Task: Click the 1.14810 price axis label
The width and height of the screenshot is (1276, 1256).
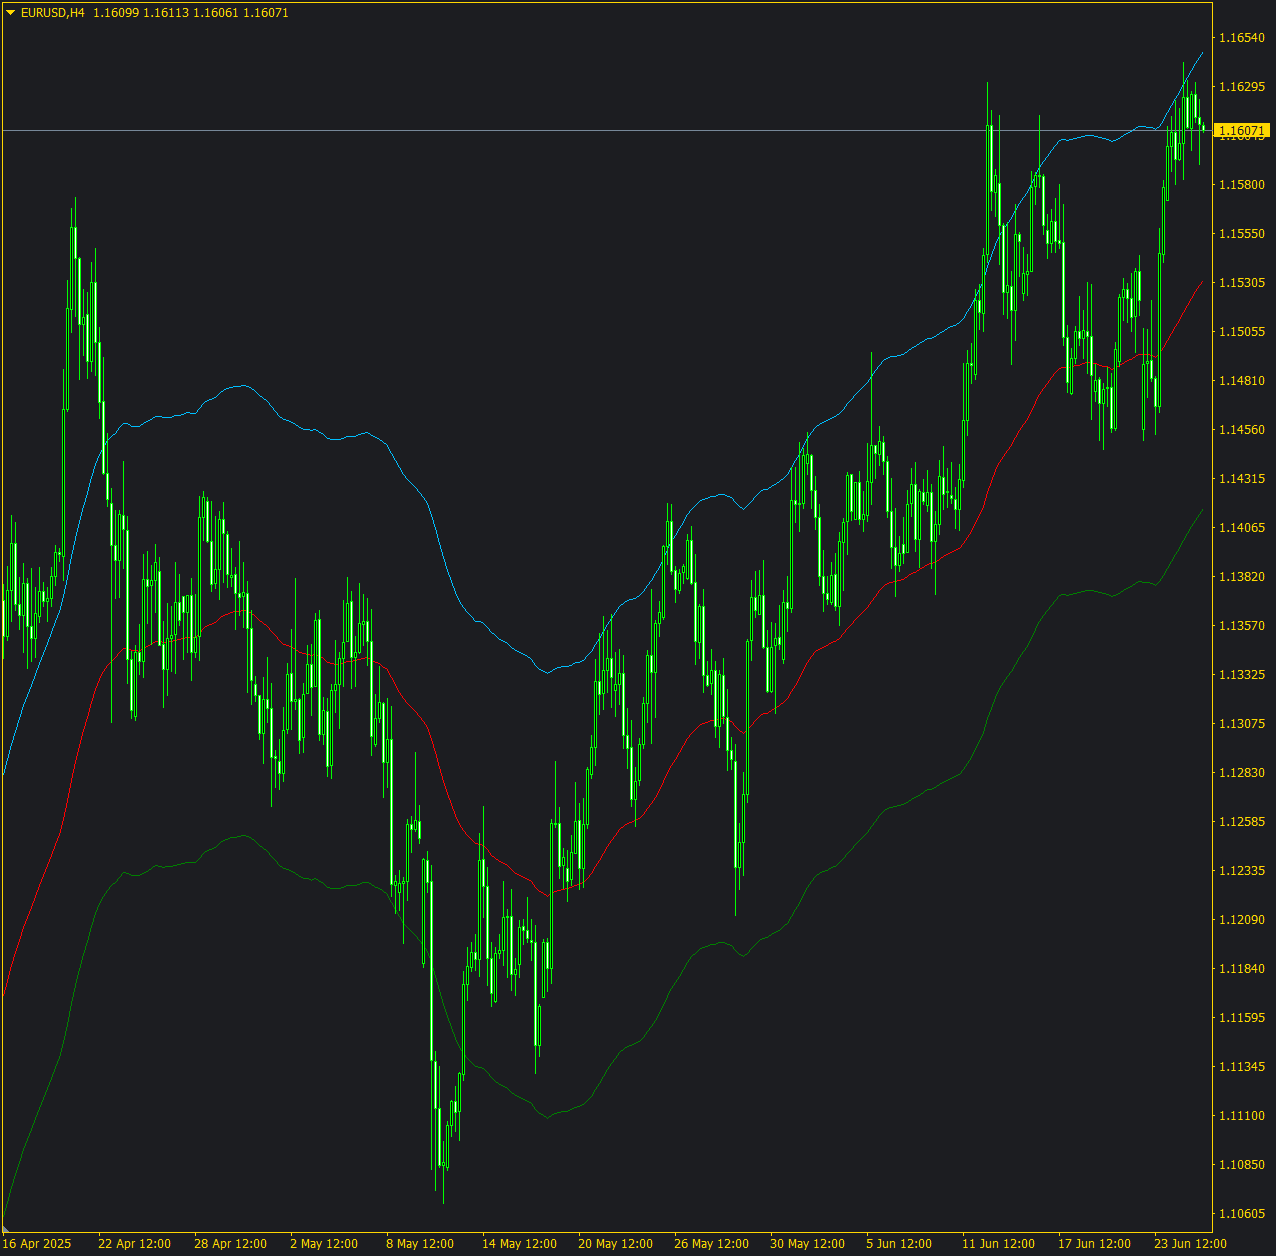Action: [1242, 381]
